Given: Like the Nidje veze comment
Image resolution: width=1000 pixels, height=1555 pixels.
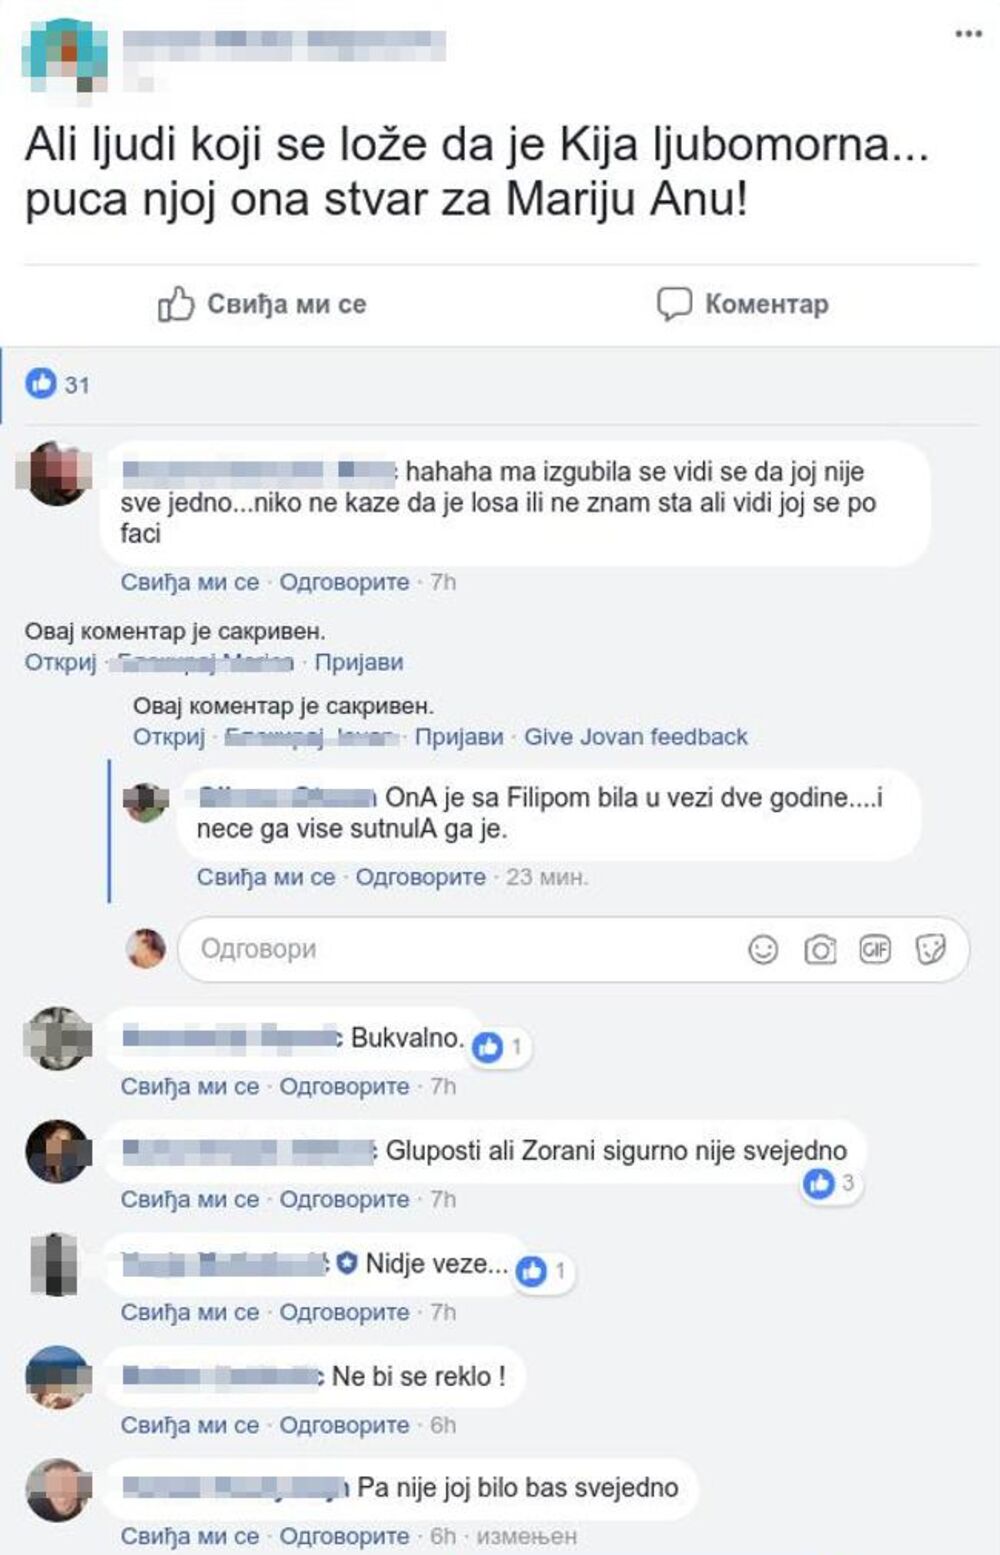Looking at the screenshot, I should click(x=190, y=1312).
